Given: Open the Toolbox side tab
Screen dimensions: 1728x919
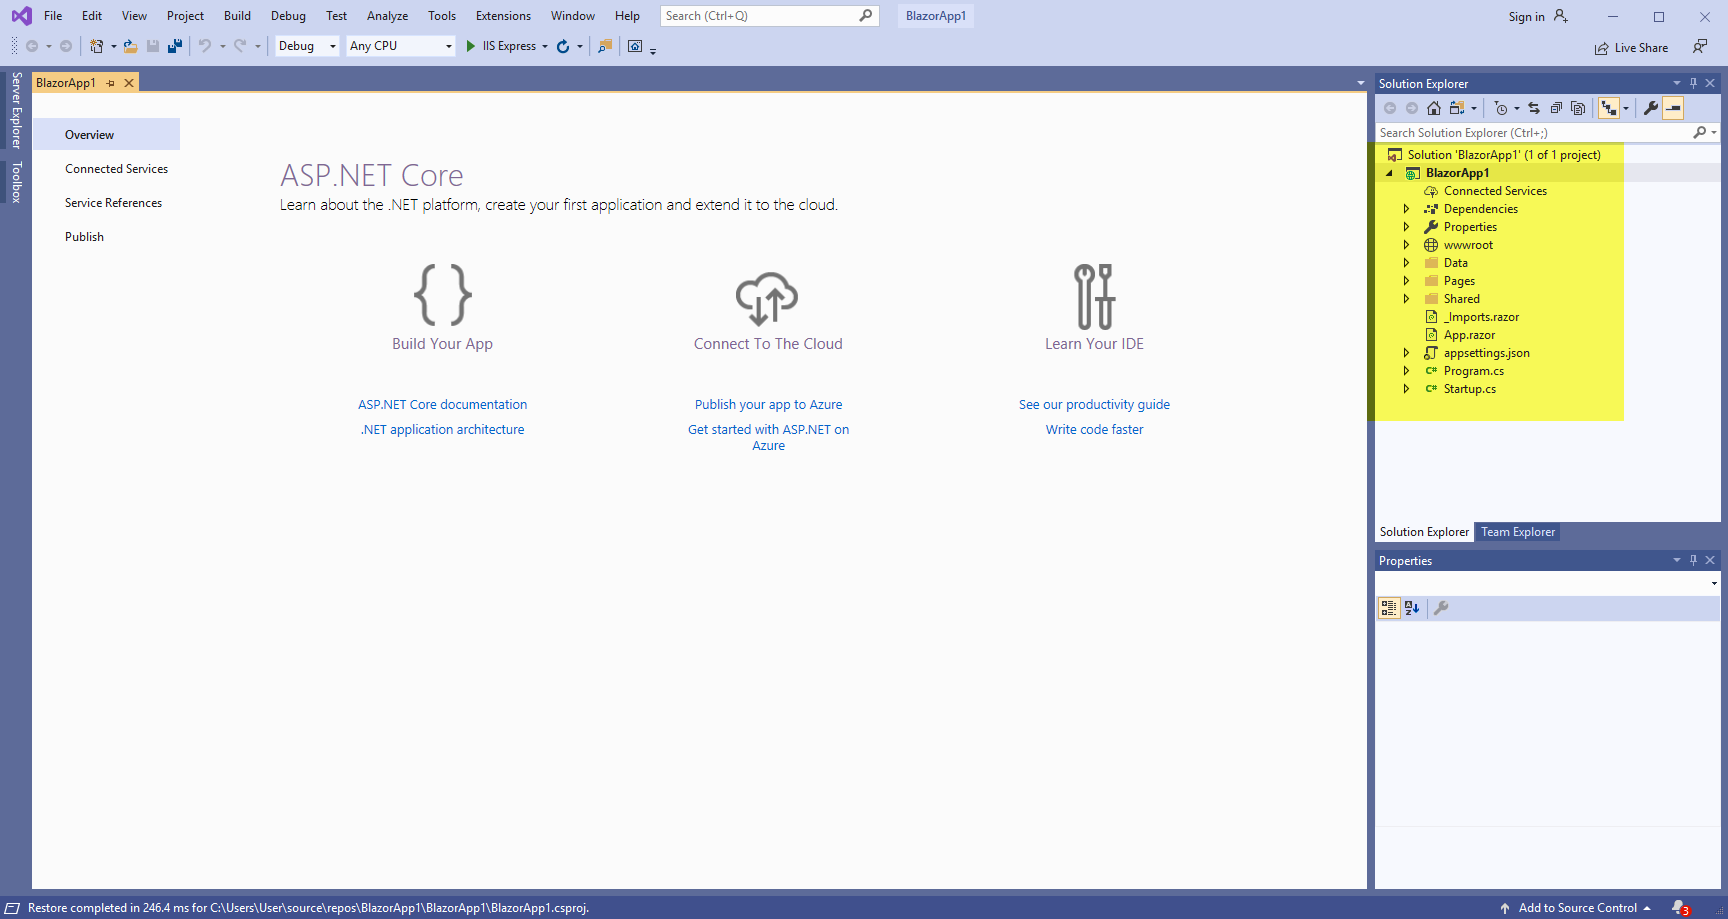Looking at the screenshot, I should (16, 182).
